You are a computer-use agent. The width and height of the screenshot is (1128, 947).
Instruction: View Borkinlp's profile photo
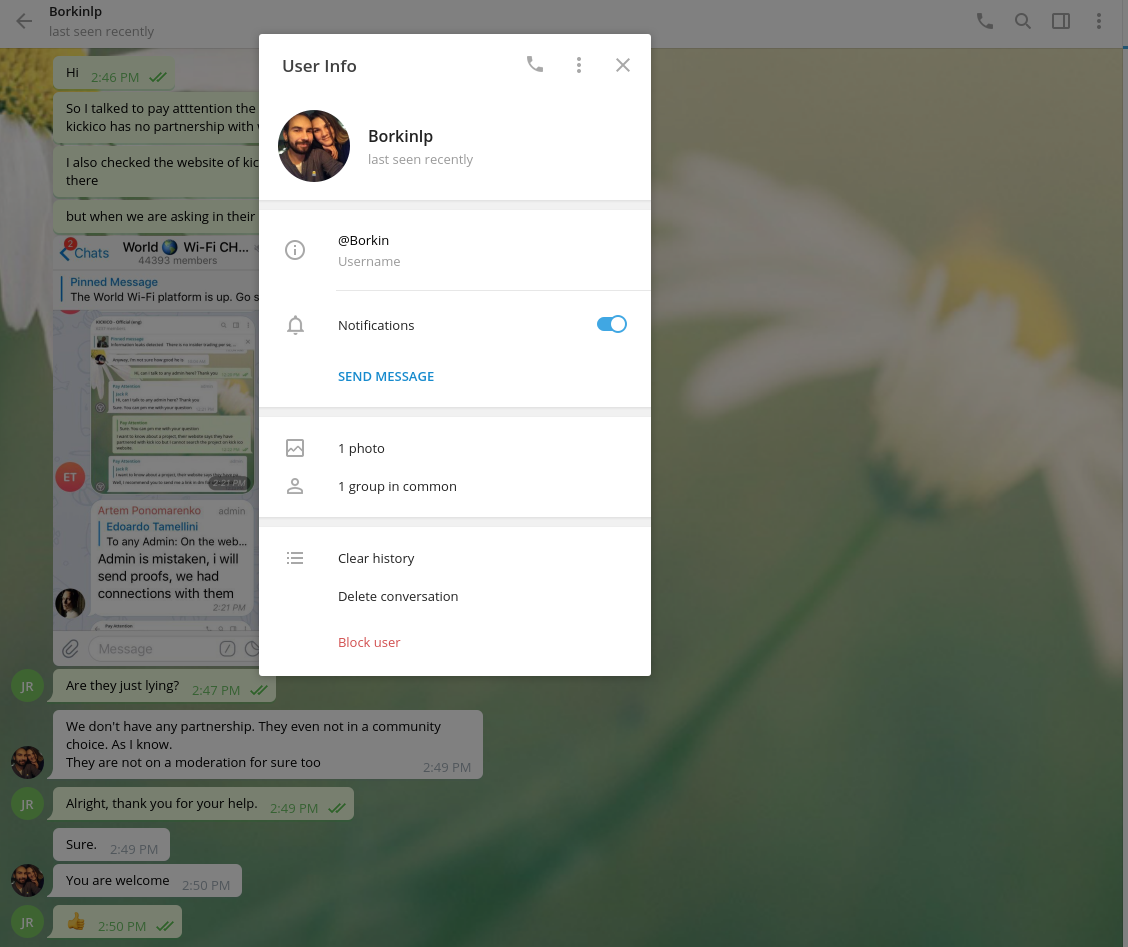[314, 146]
